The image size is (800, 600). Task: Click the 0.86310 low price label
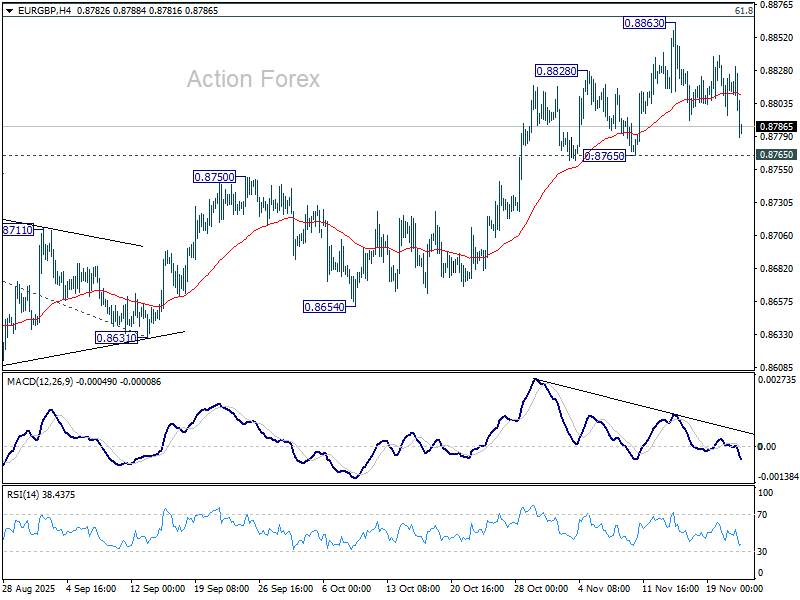point(116,338)
